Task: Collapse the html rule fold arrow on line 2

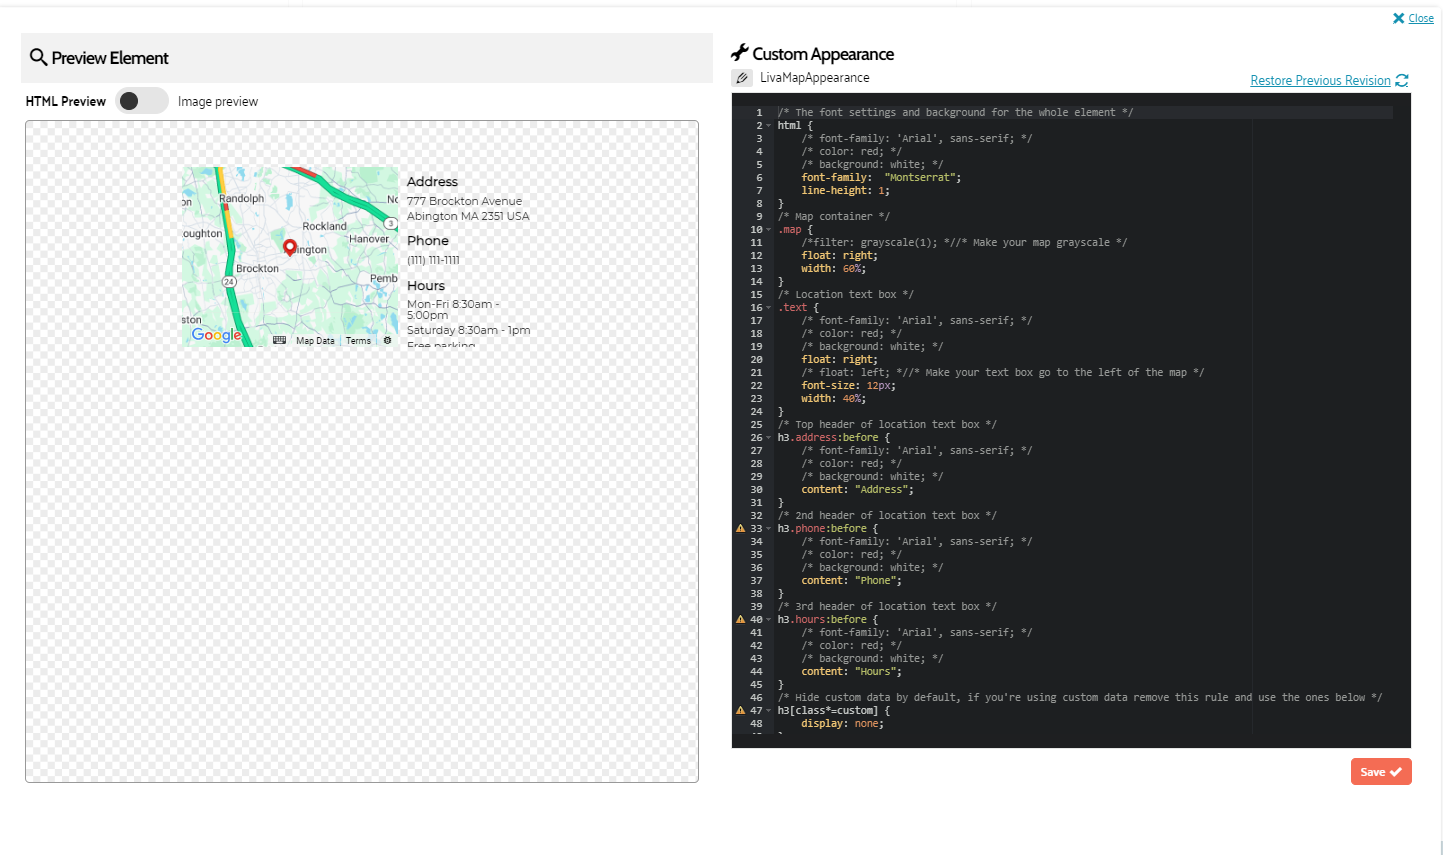Action: point(769,126)
